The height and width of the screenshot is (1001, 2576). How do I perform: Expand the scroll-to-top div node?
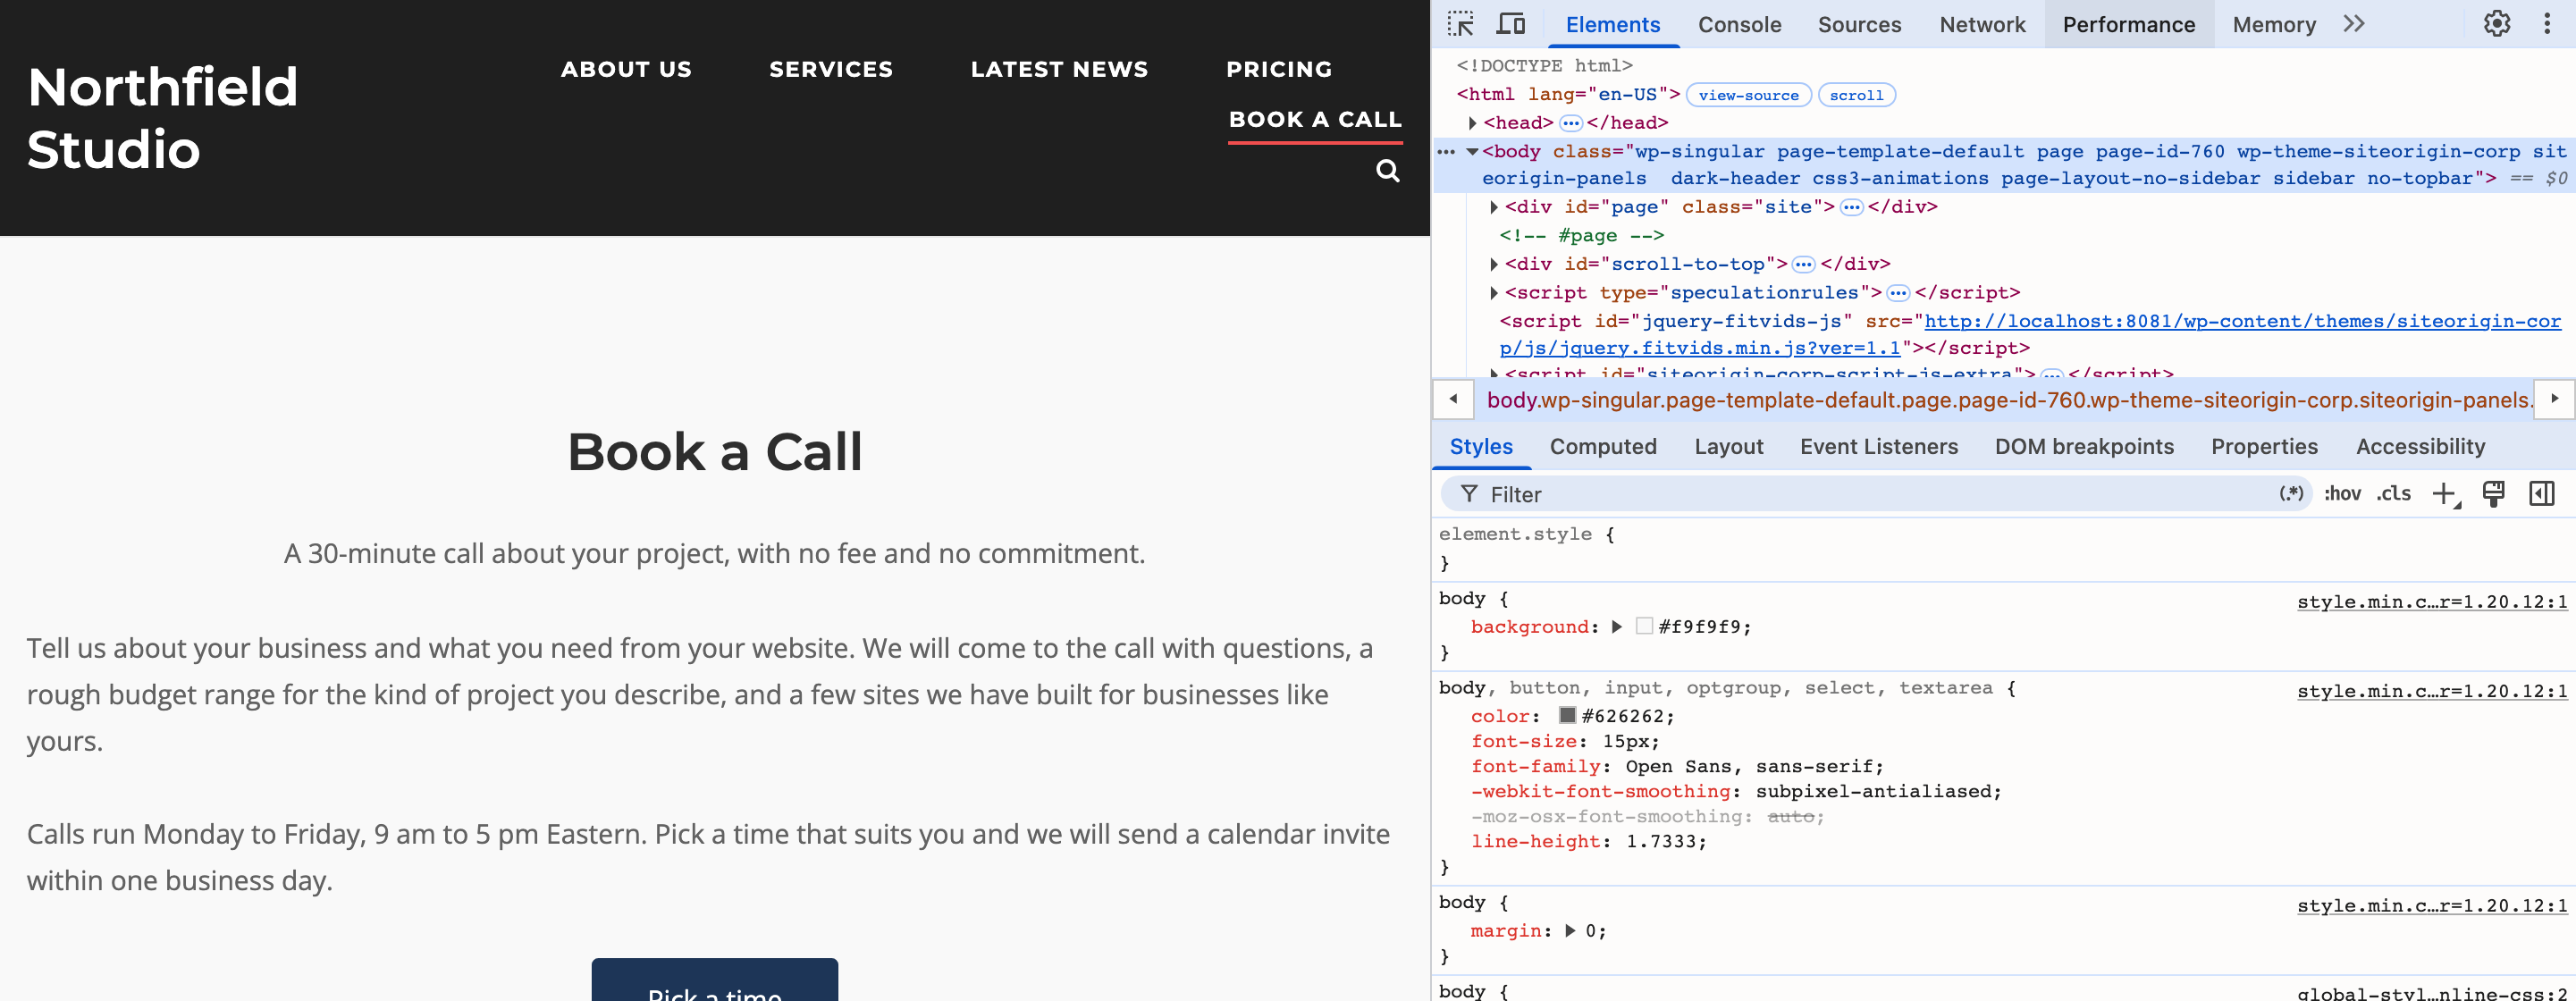(1494, 264)
